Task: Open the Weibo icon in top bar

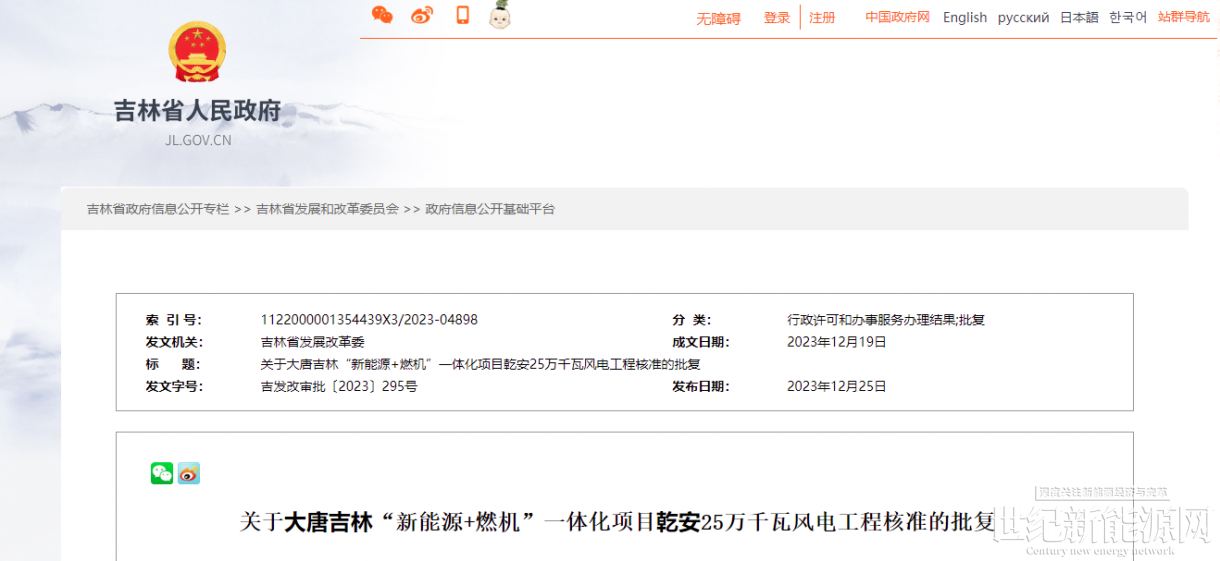Action: [422, 15]
